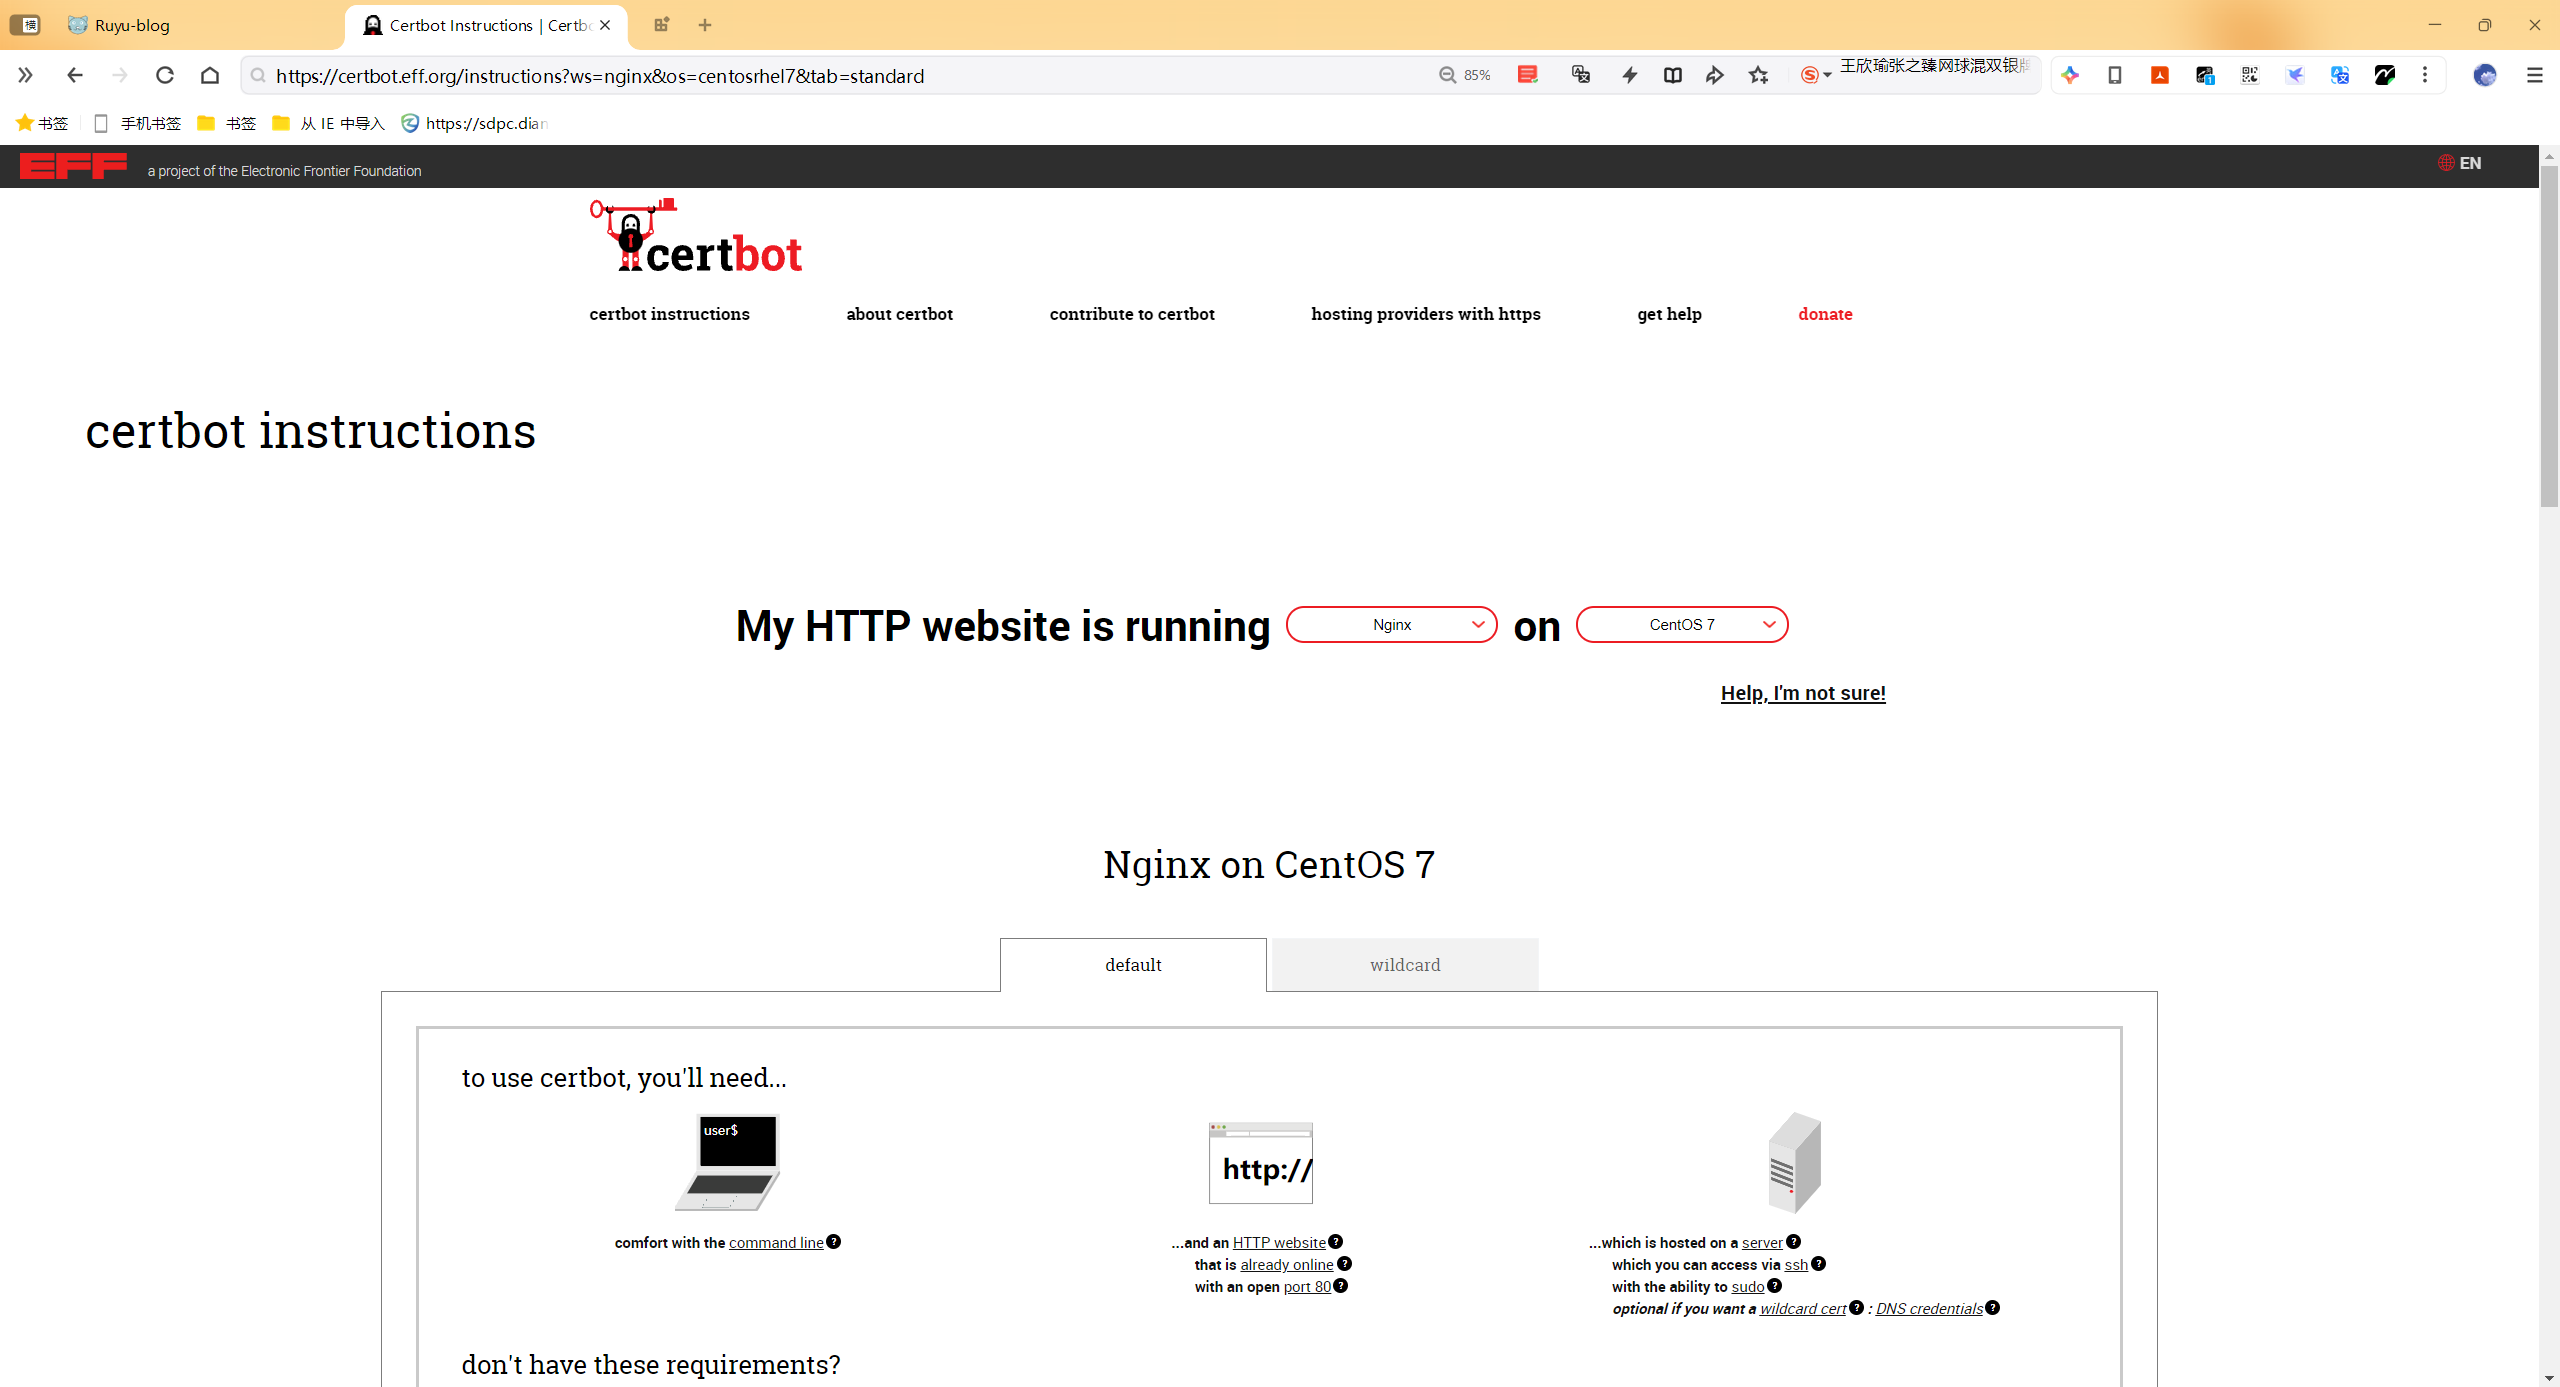Viewport: 2560px width, 1387px height.
Task: Select the default instructions tab
Action: (1133, 965)
